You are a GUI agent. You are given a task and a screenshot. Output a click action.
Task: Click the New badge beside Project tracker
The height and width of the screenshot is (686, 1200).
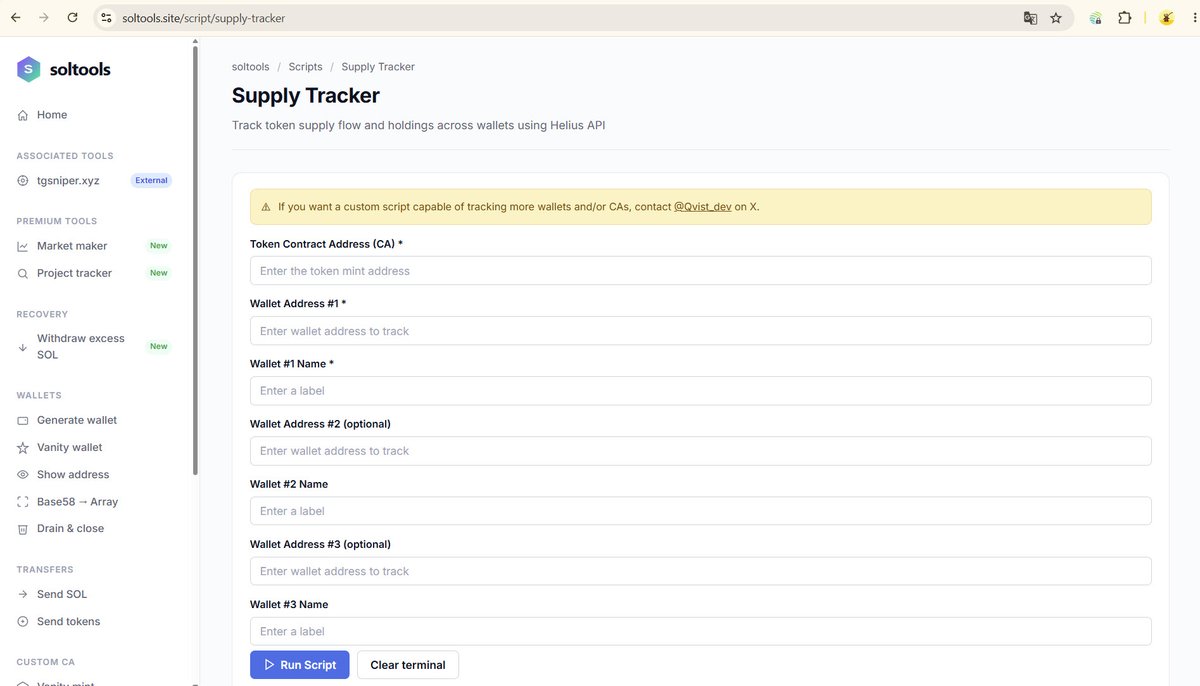(x=158, y=273)
